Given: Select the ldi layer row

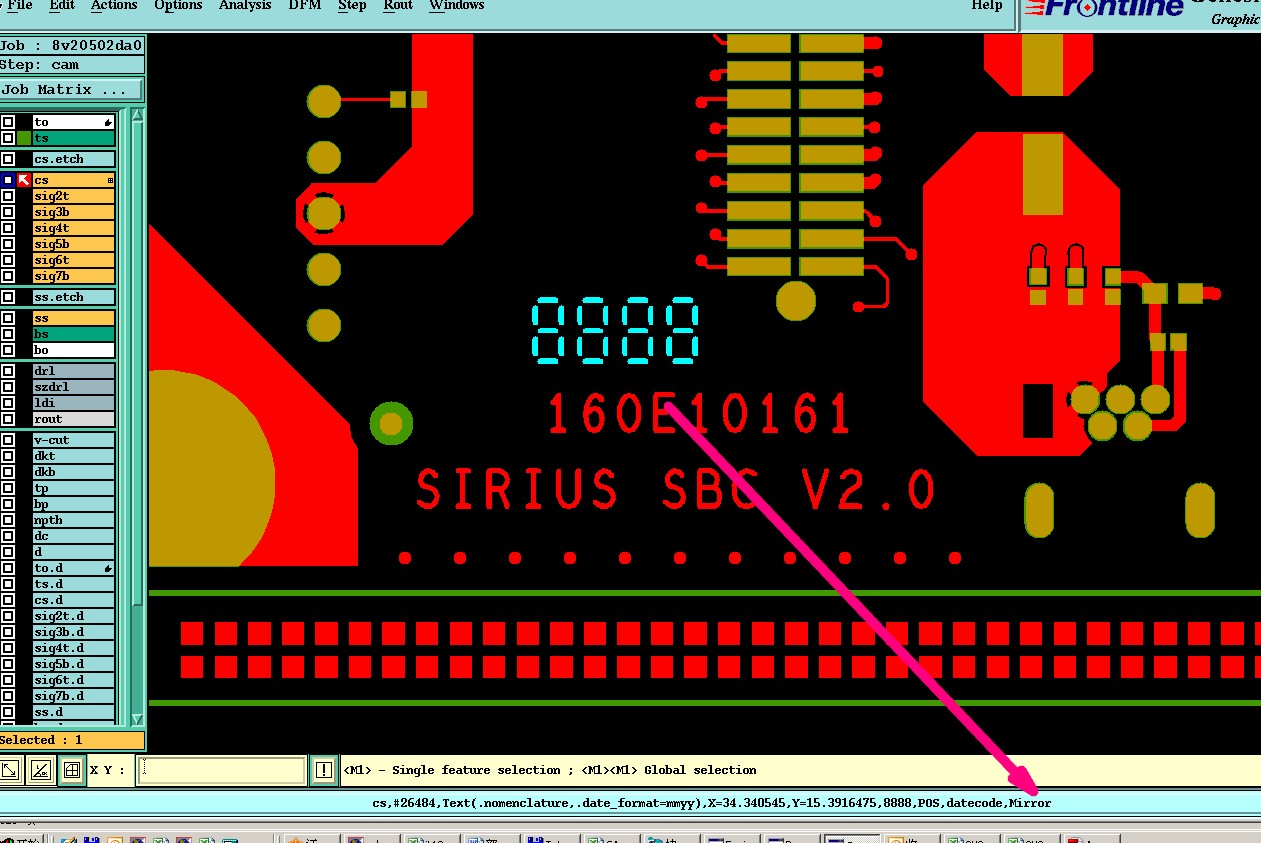Looking at the screenshot, I should click(73, 403).
